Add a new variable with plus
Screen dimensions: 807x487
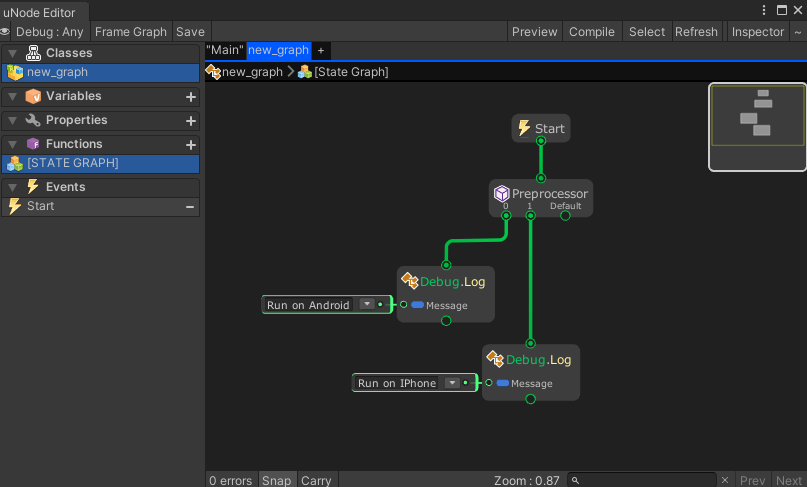(190, 97)
